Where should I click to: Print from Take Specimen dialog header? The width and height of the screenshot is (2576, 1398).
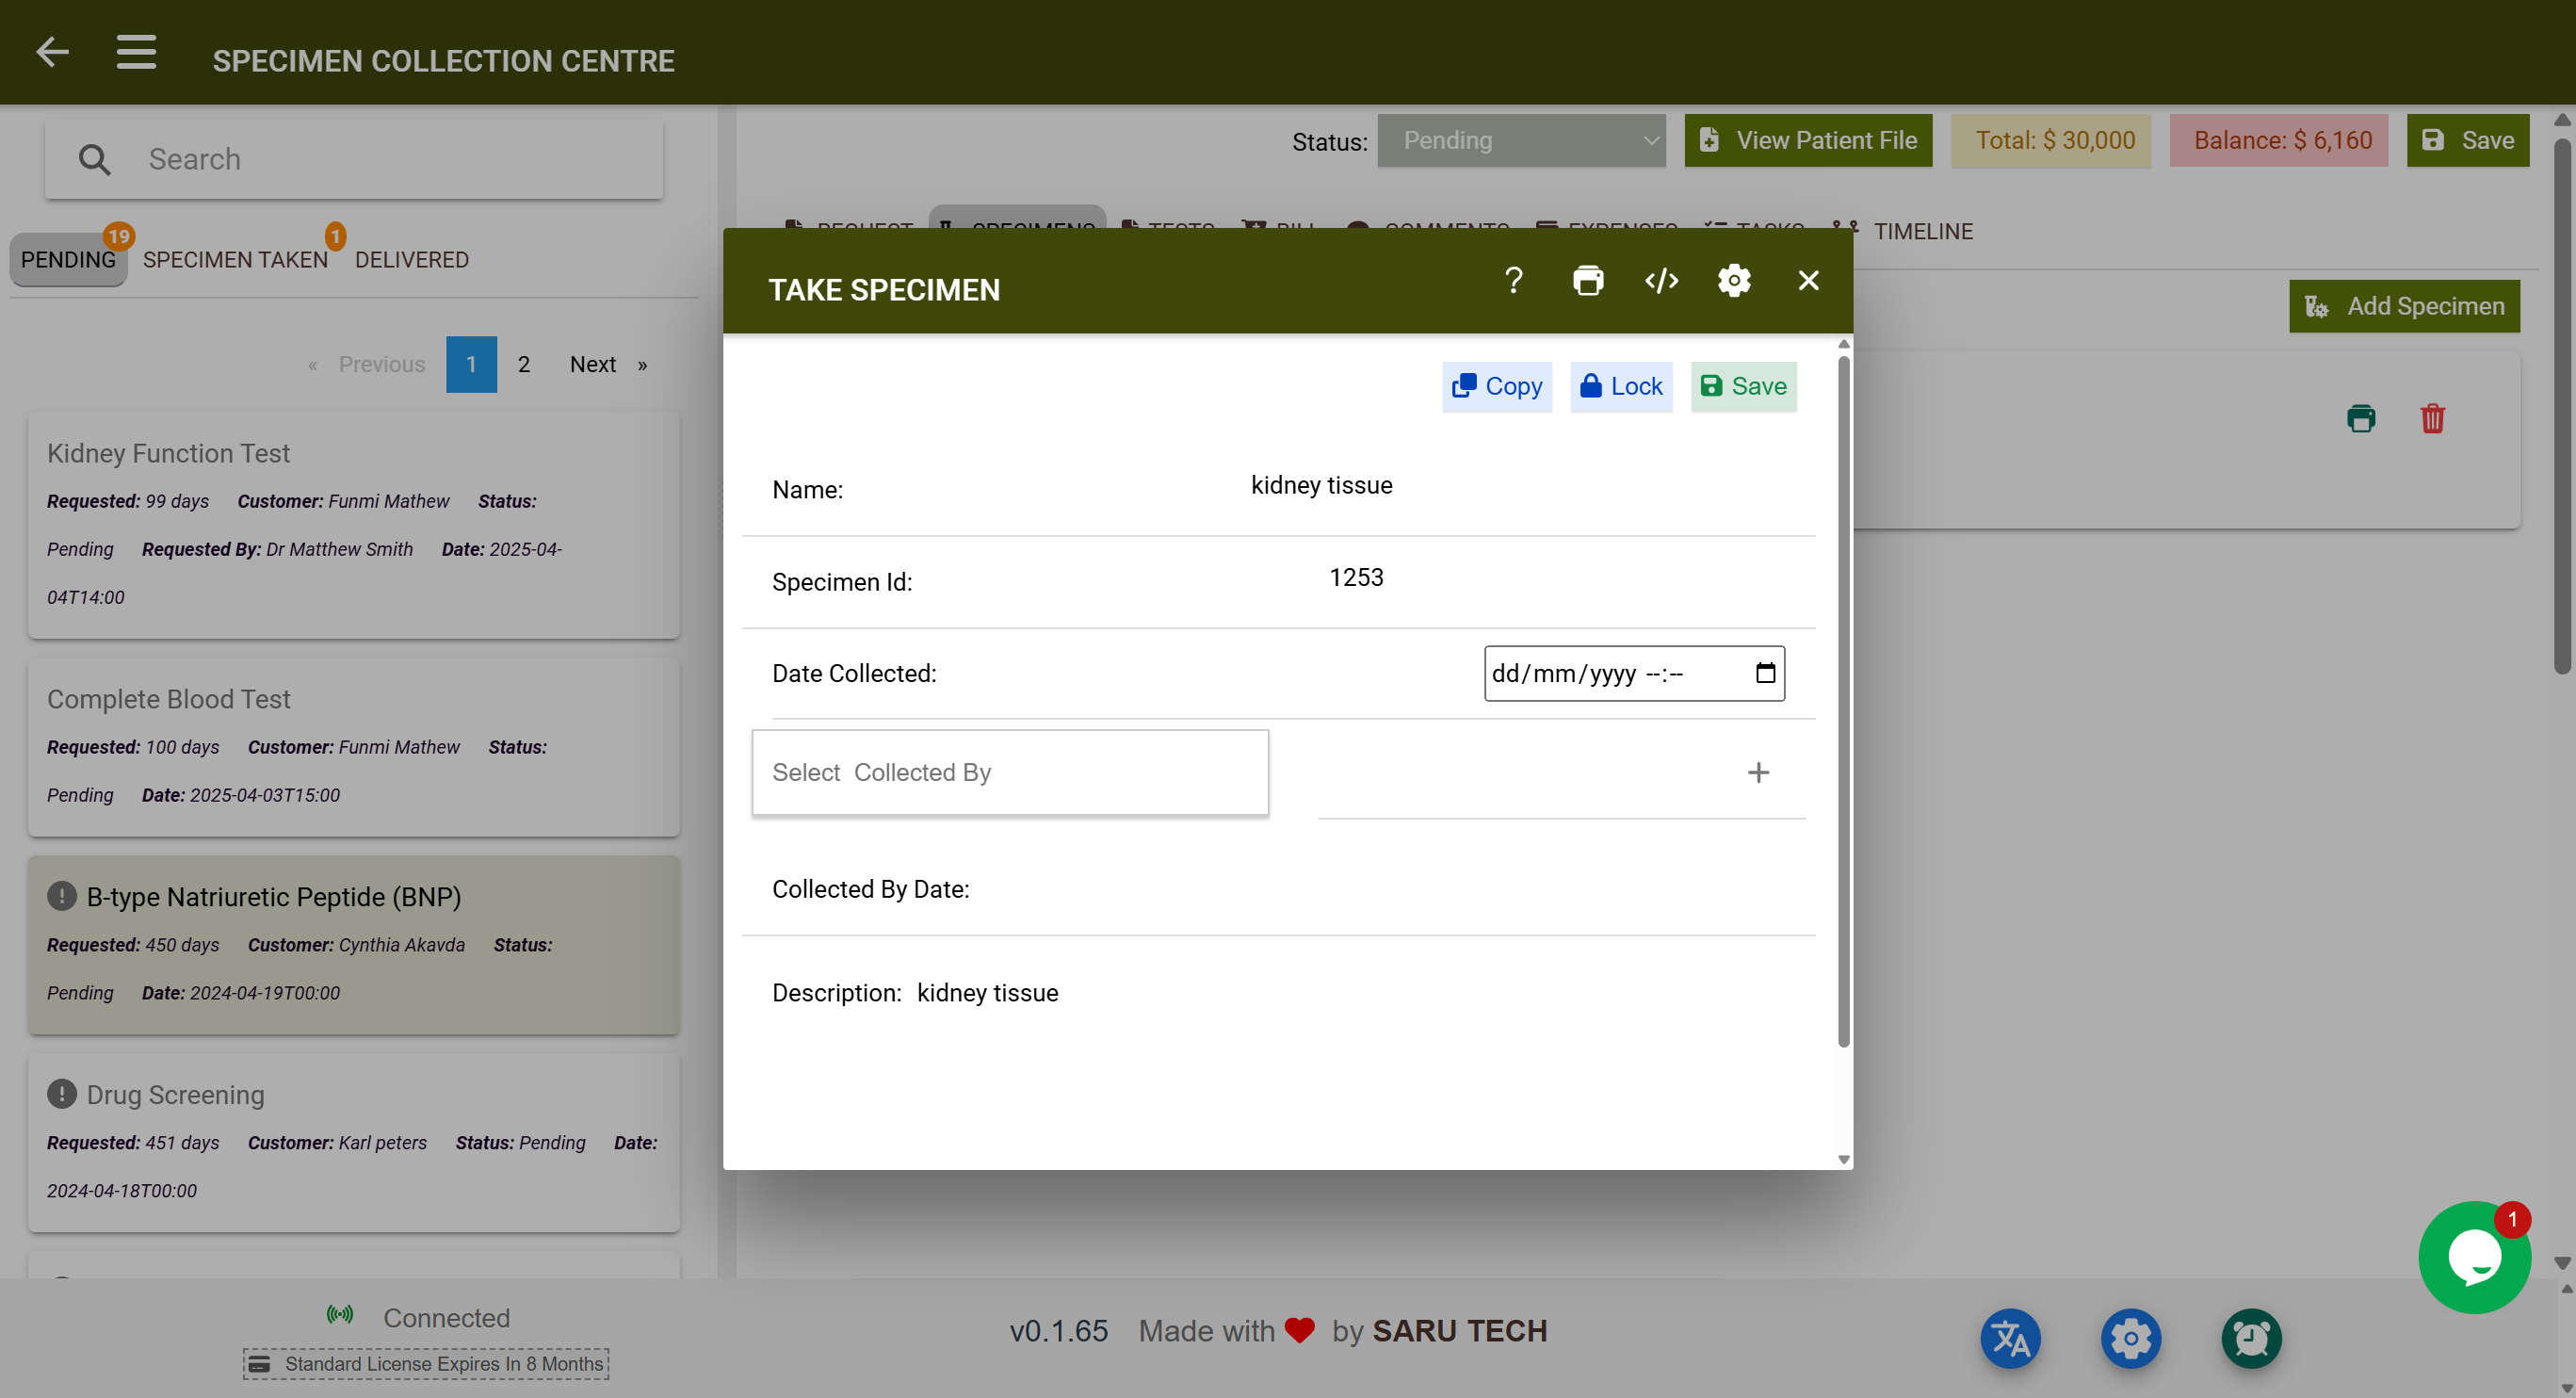pyautogui.click(x=1588, y=280)
